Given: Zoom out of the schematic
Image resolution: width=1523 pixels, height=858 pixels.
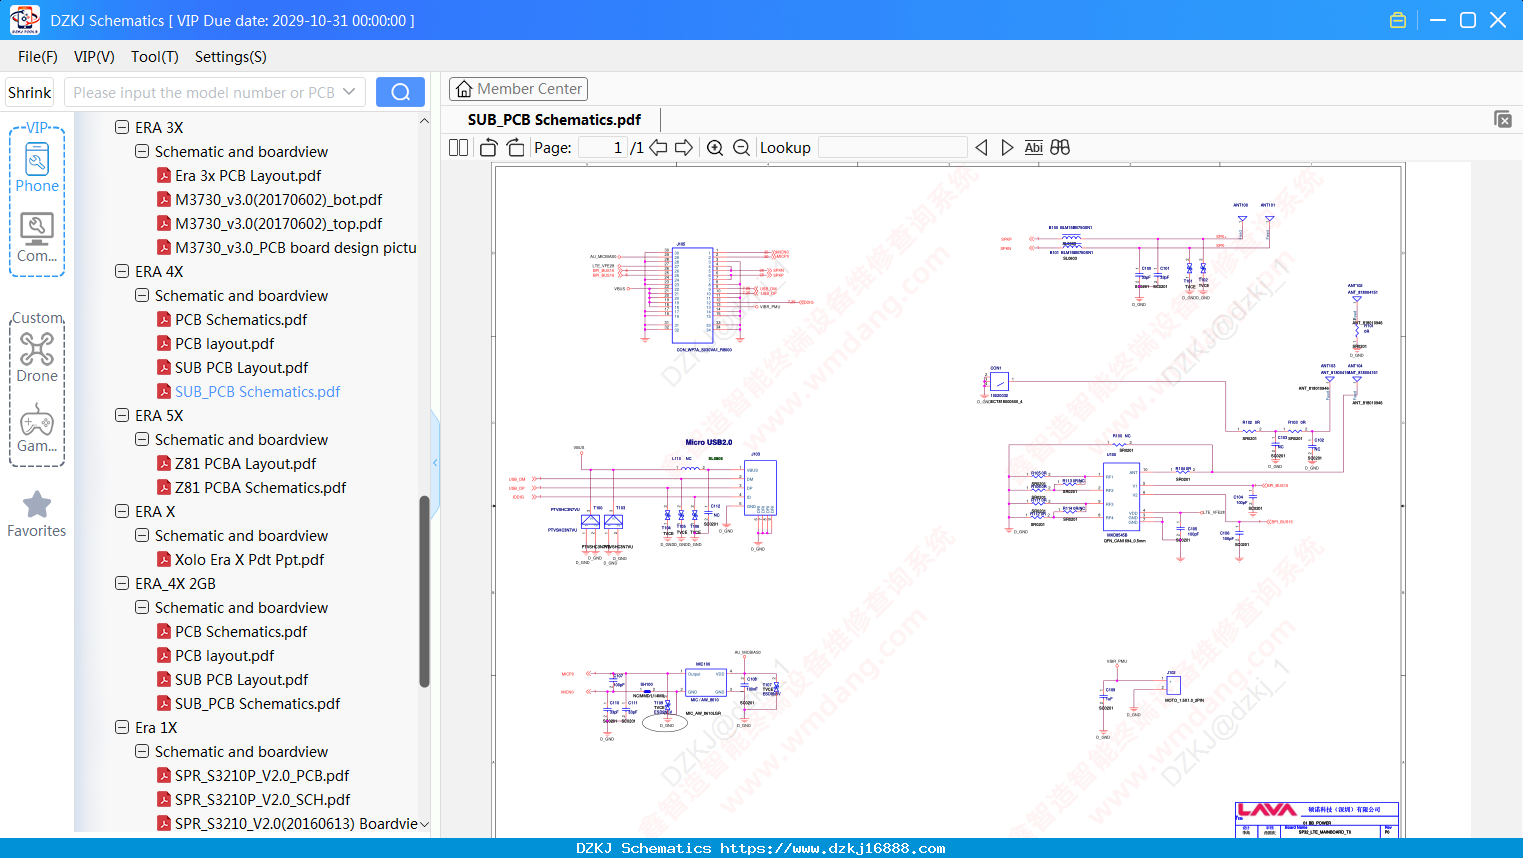Looking at the screenshot, I should click(741, 147).
